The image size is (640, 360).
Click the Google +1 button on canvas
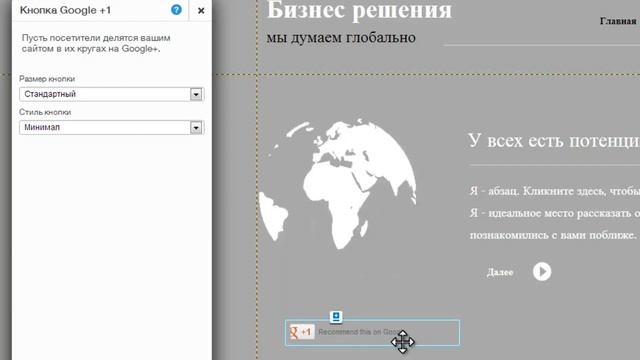(x=302, y=332)
